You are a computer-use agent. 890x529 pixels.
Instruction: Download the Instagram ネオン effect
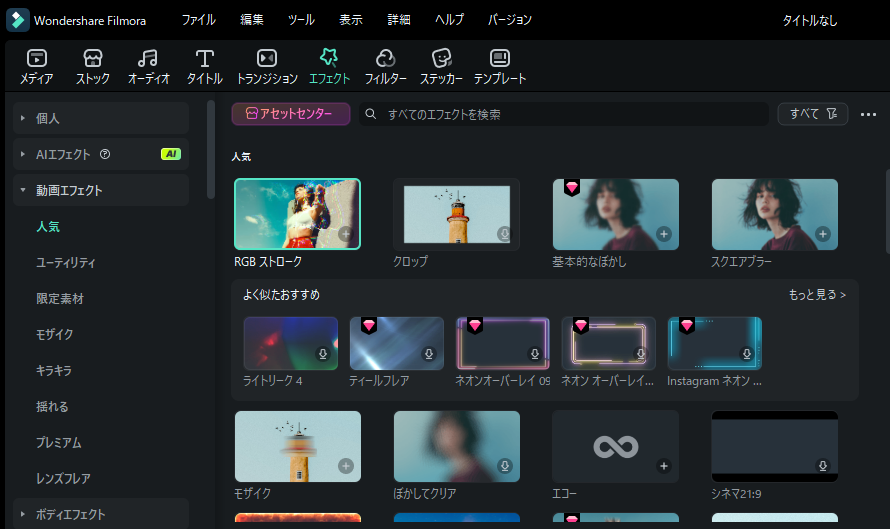pos(746,354)
